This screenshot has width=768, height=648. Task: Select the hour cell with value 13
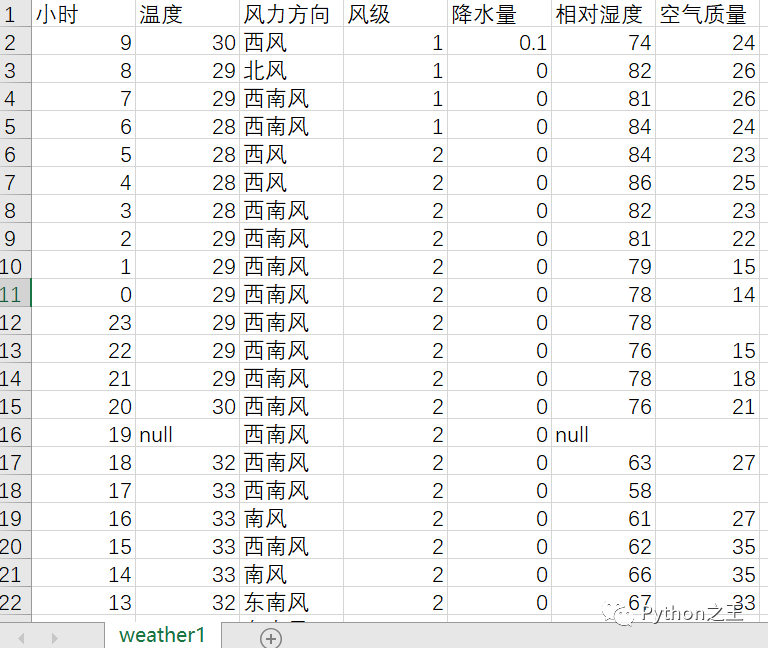83,602
